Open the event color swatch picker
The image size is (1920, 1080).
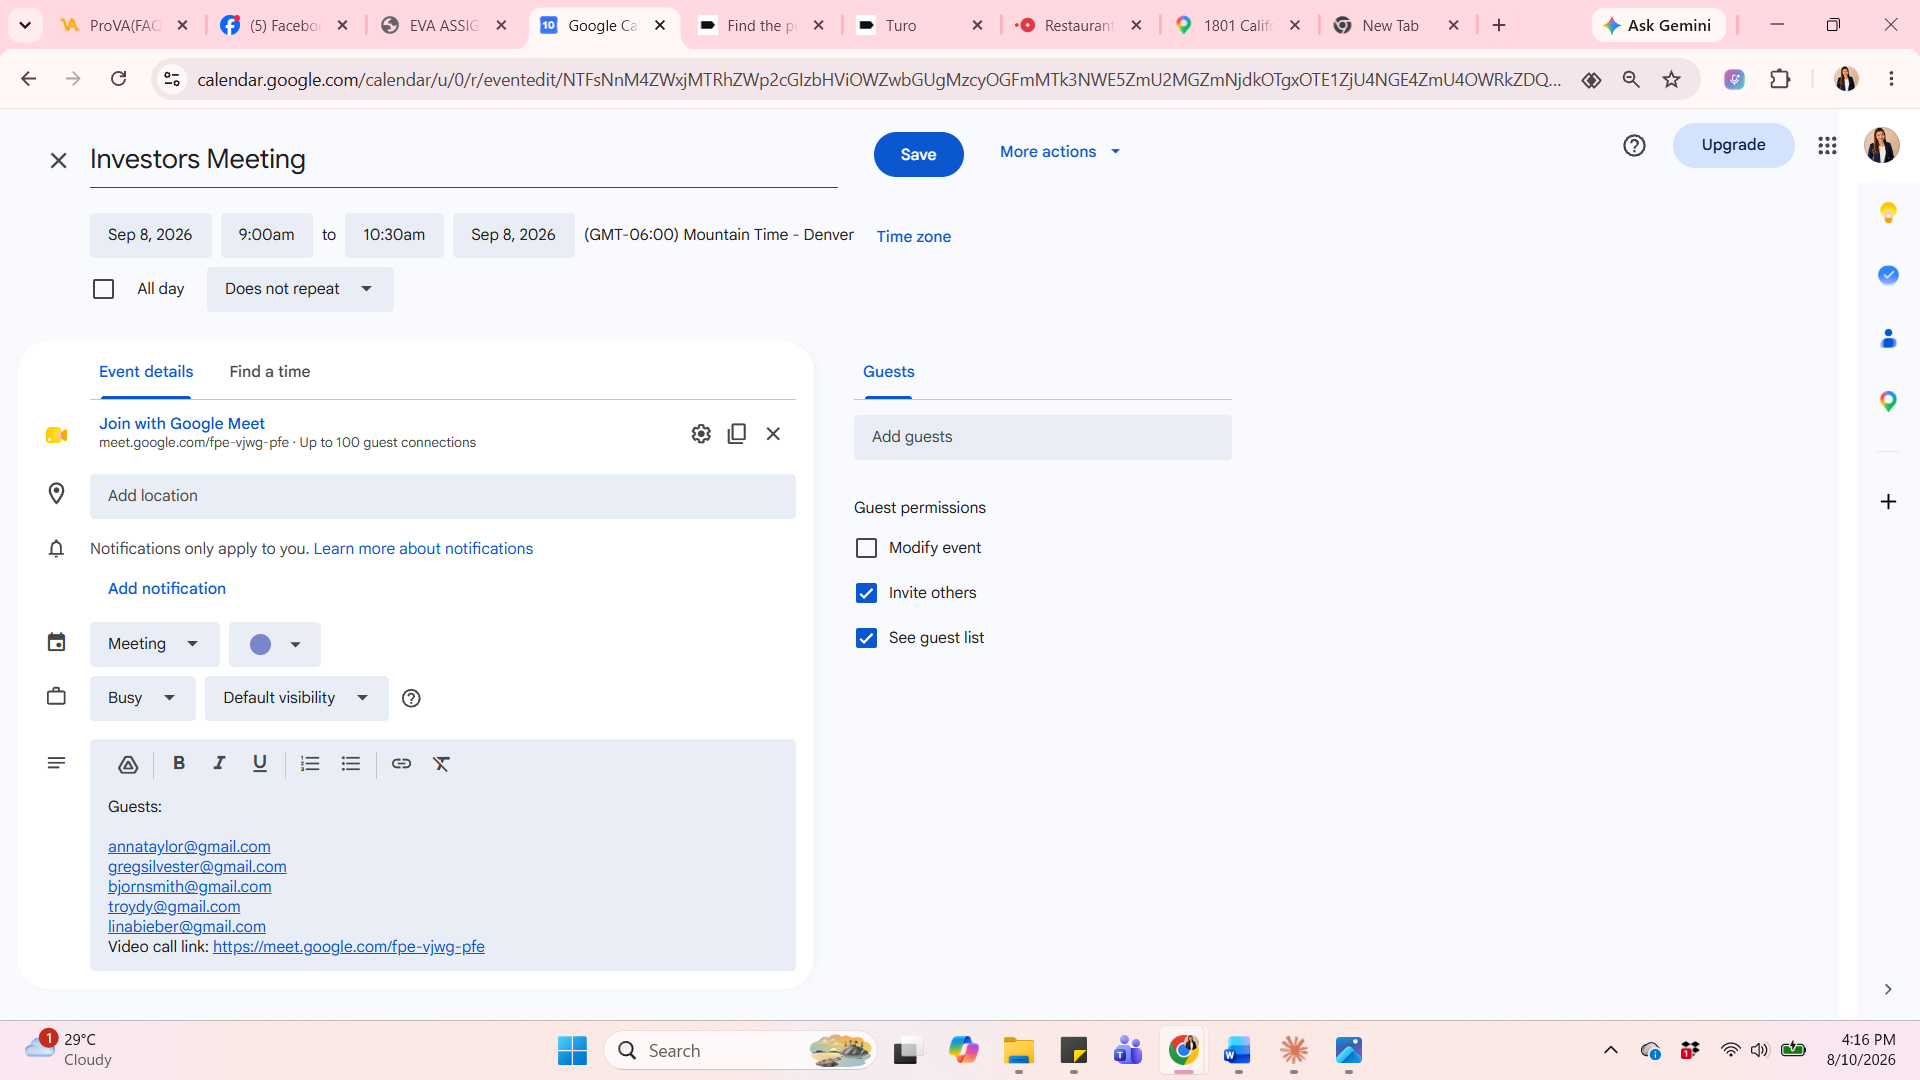[274, 644]
